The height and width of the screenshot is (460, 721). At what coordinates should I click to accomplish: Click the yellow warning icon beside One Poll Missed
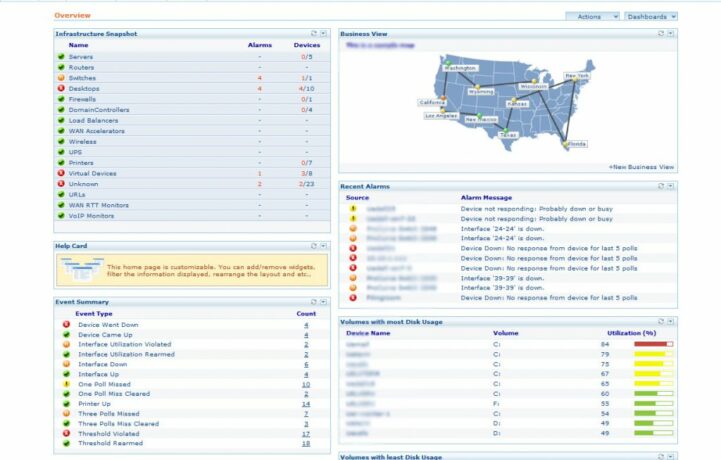(x=66, y=384)
